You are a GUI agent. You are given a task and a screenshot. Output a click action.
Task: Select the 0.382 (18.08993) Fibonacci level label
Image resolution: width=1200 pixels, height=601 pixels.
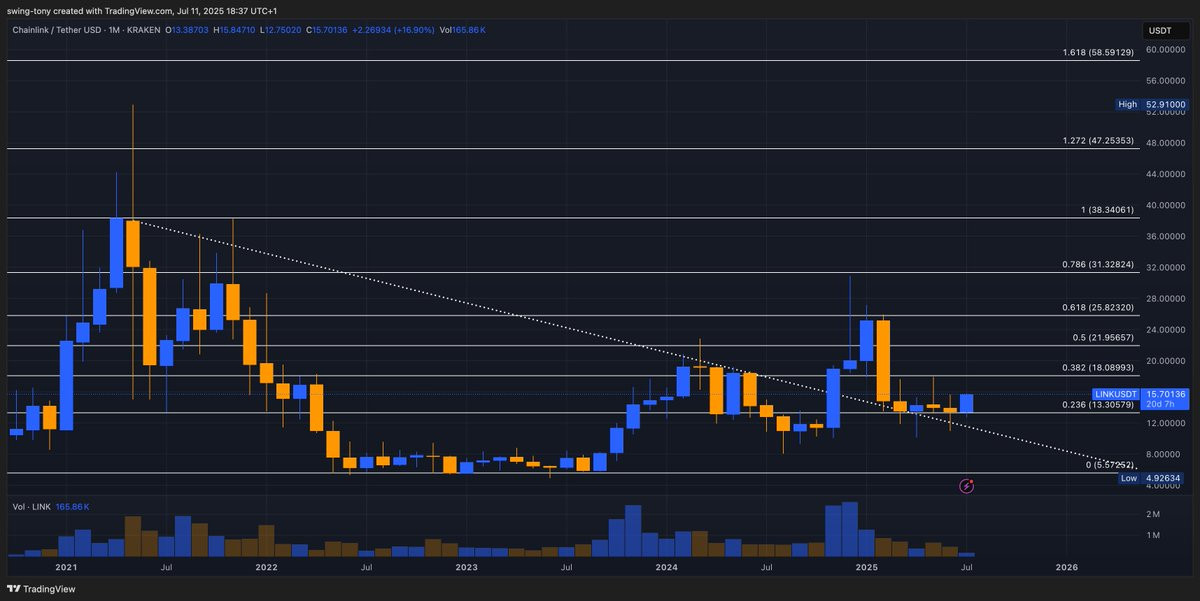point(1098,367)
